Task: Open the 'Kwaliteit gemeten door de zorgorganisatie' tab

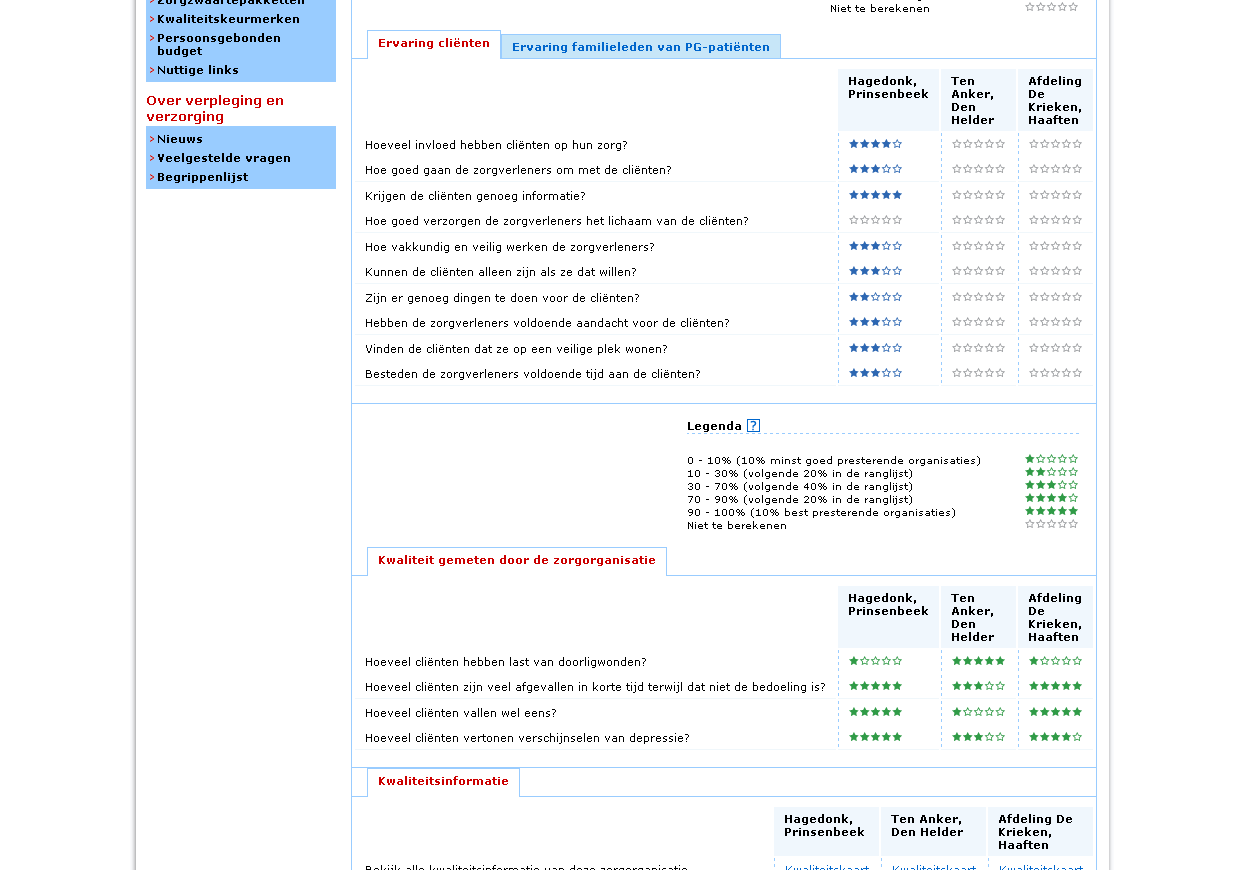Action: click(x=517, y=561)
